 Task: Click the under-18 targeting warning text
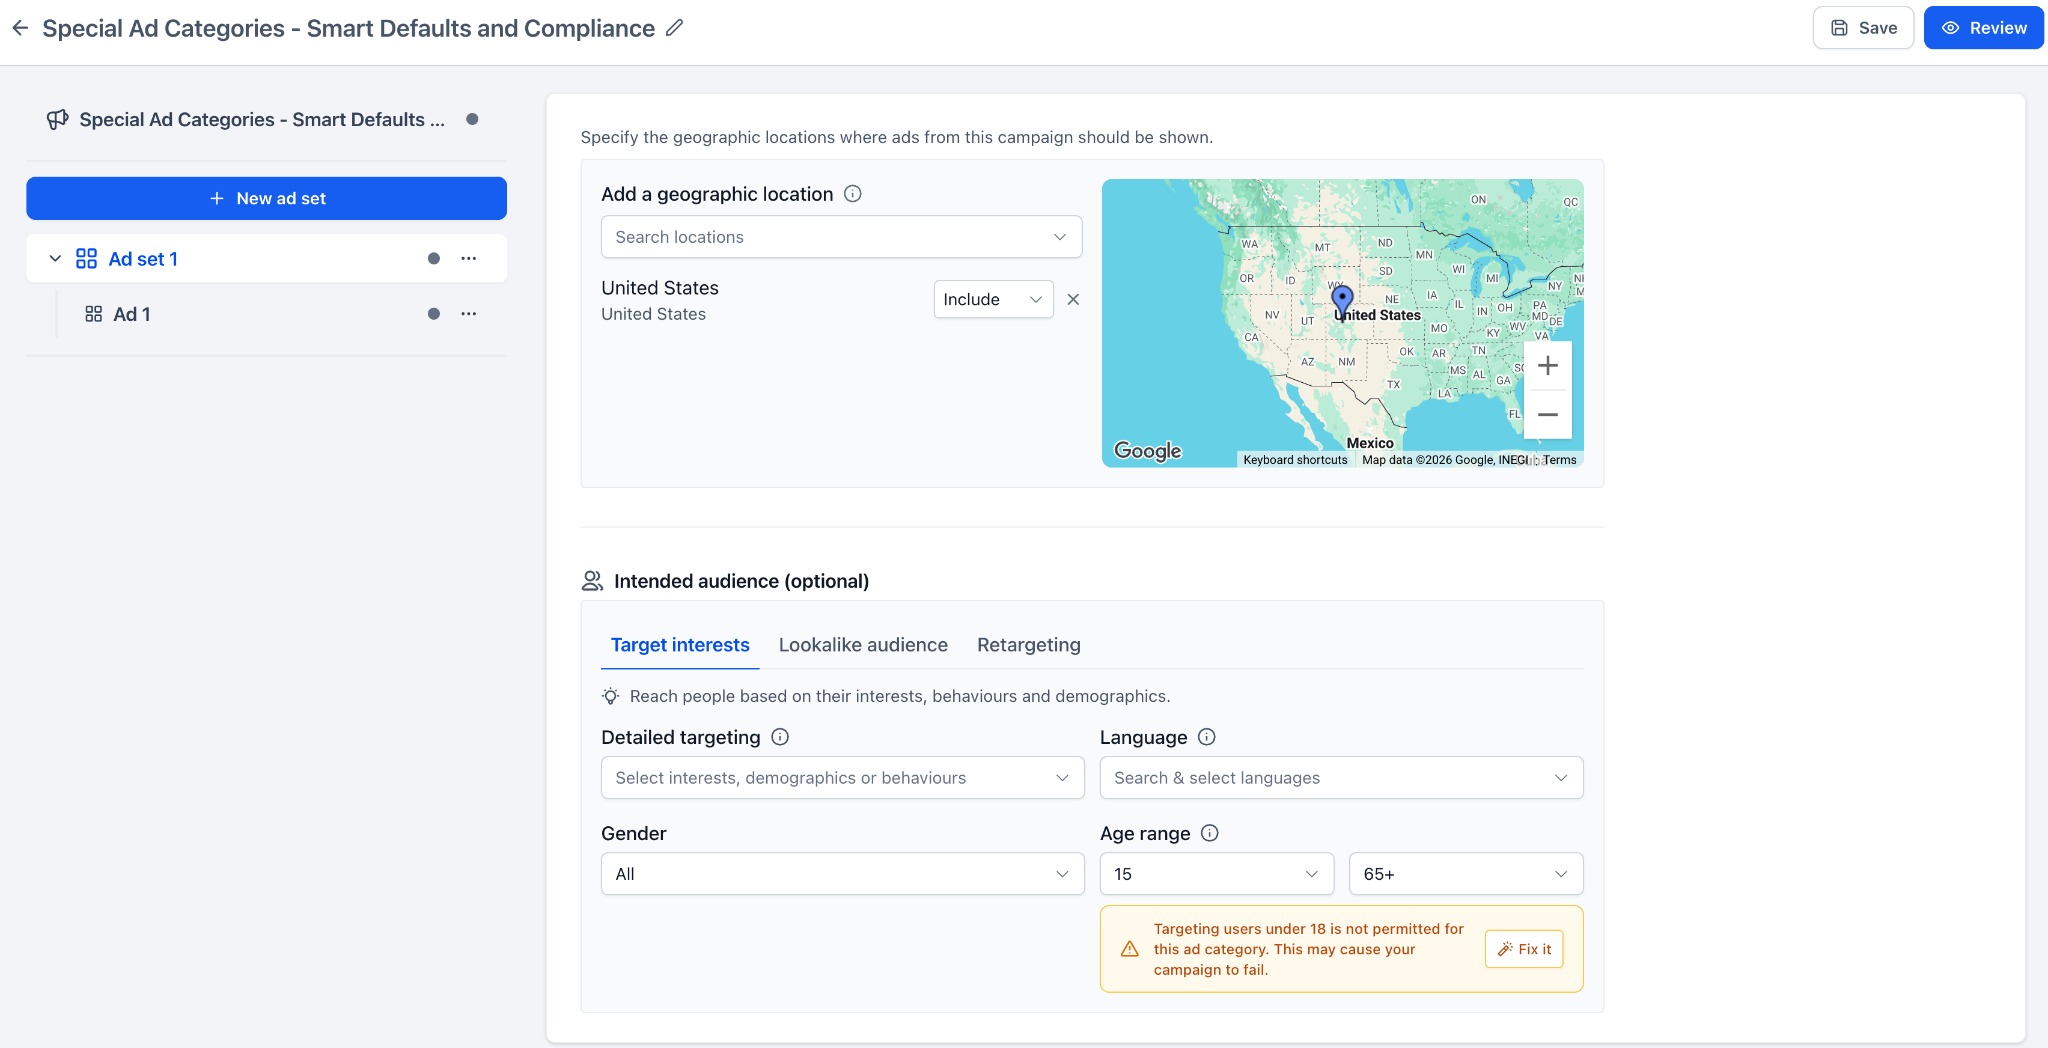tap(1308, 949)
